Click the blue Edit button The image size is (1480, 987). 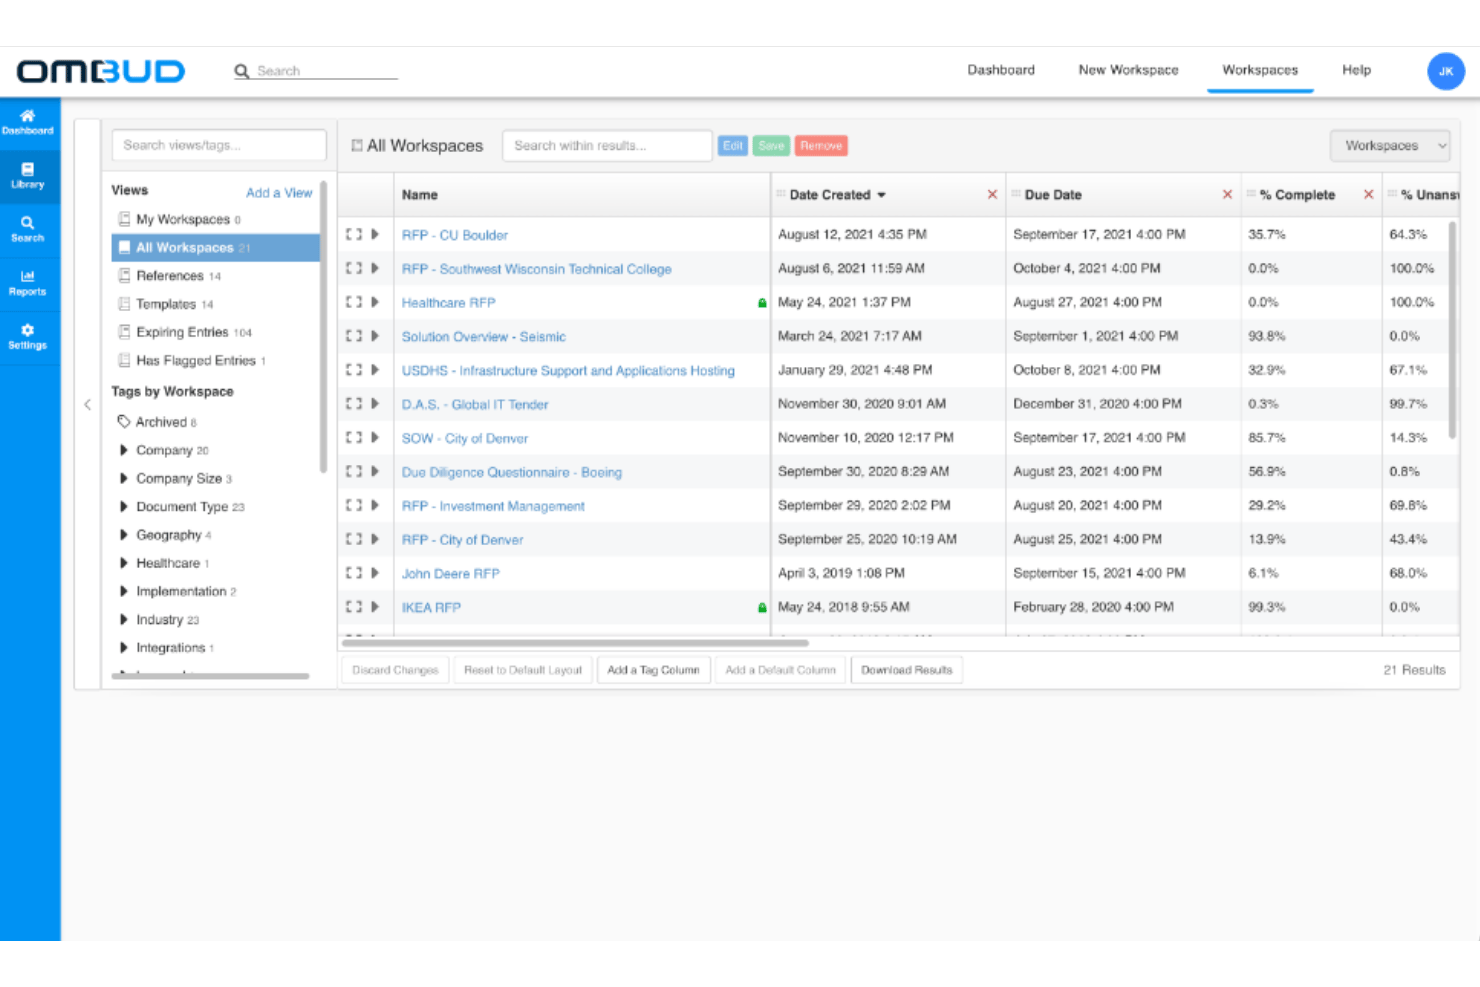pyautogui.click(x=733, y=146)
